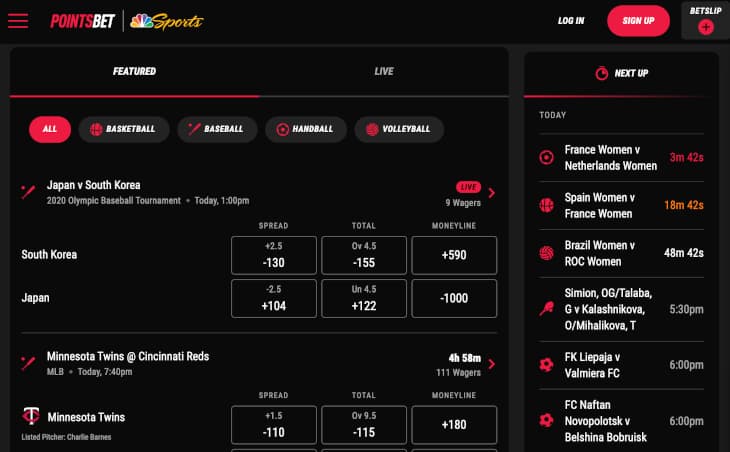Click baseball icon beside Twins @ Reds
The height and width of the screenshot is (452, 730).
pos(28,364)
